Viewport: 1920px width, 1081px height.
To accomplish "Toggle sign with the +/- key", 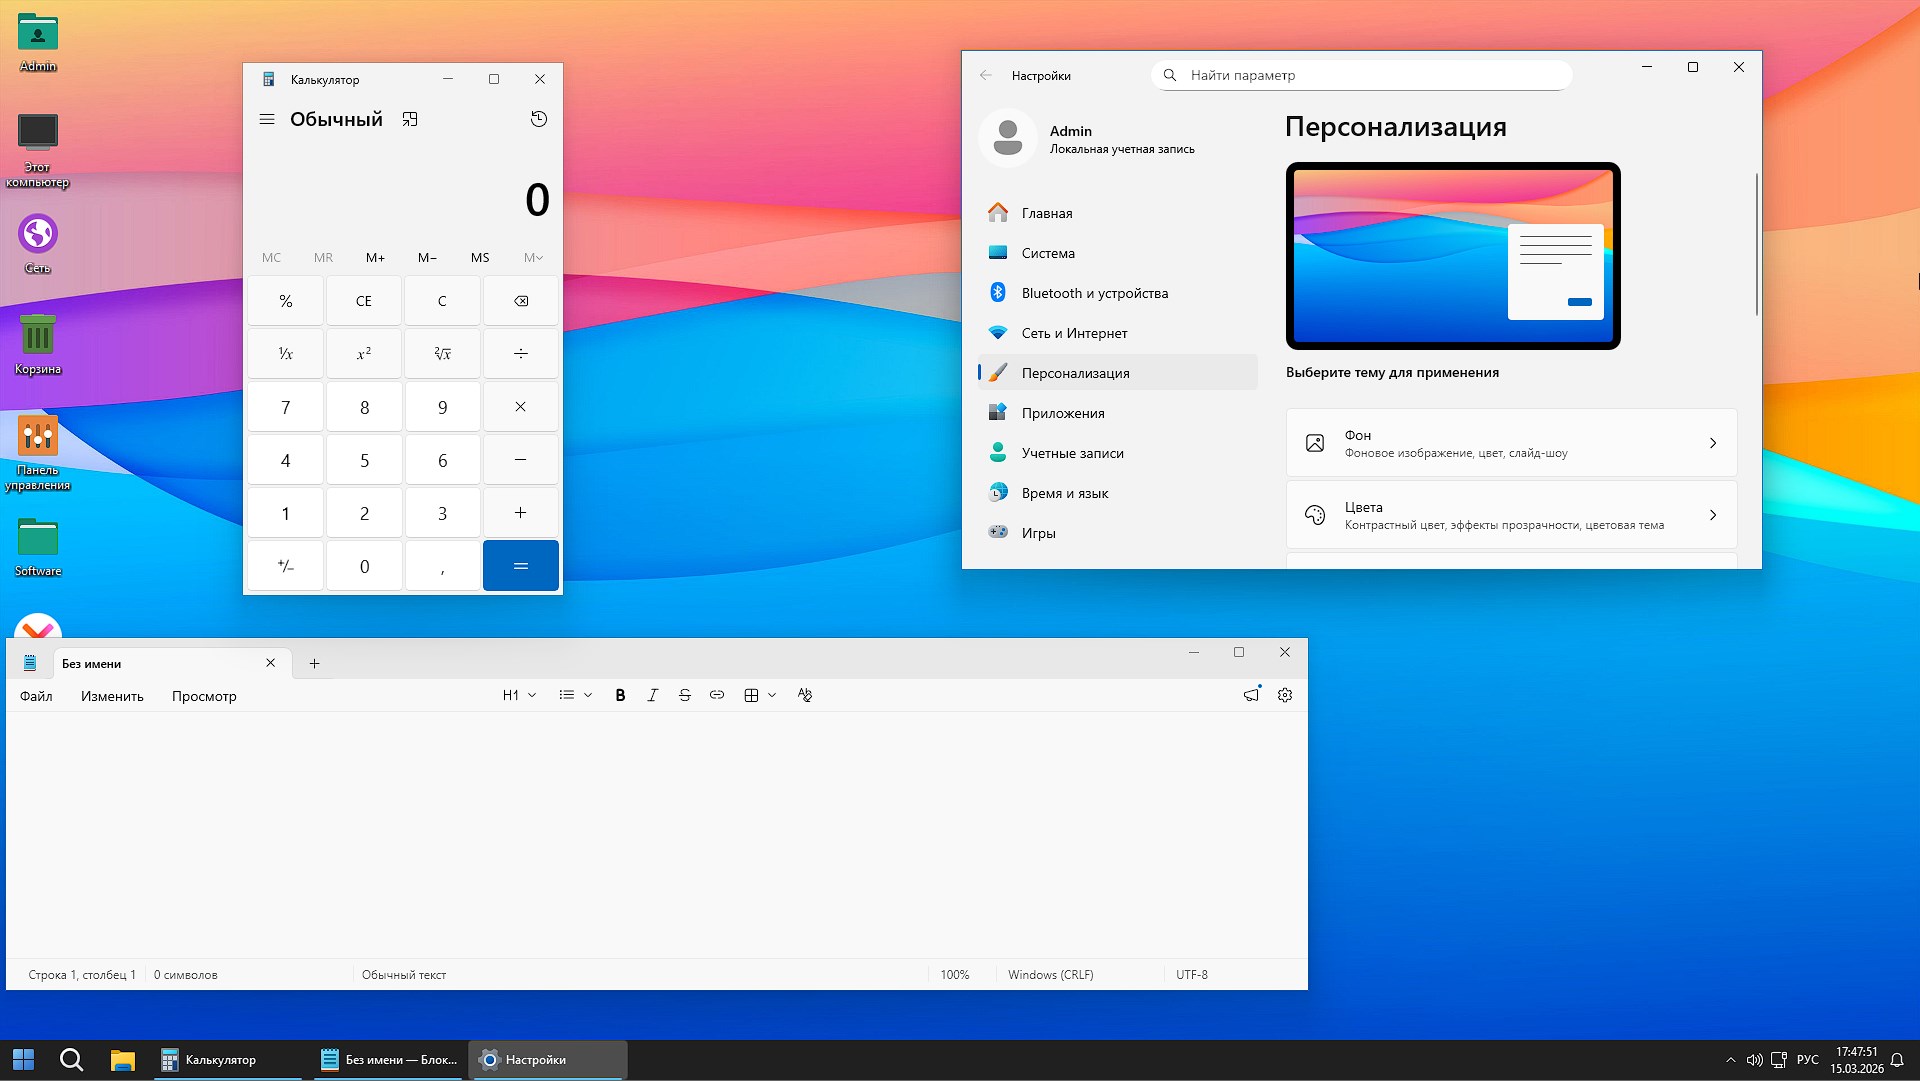I will [285, 566].
